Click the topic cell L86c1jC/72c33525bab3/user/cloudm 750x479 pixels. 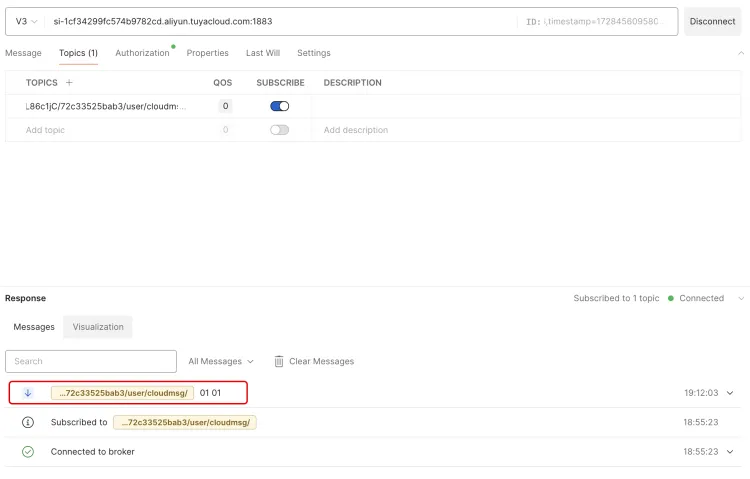click(x=106, y=106)
